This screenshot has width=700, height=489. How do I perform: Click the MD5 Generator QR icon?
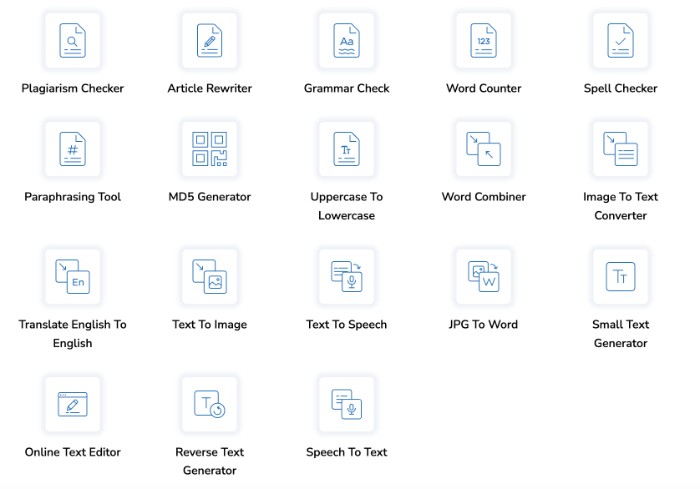210,149
